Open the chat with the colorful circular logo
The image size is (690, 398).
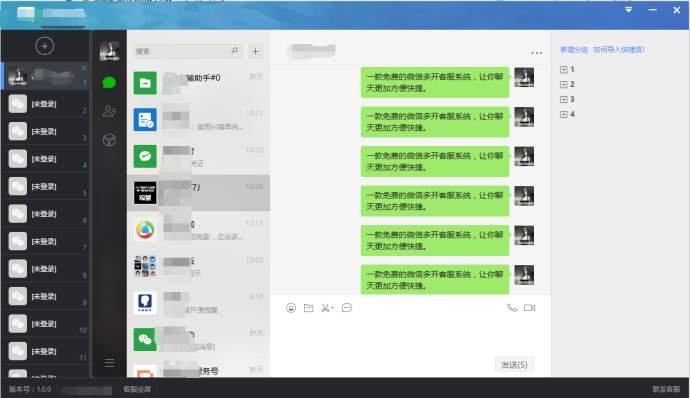point(198,230)
